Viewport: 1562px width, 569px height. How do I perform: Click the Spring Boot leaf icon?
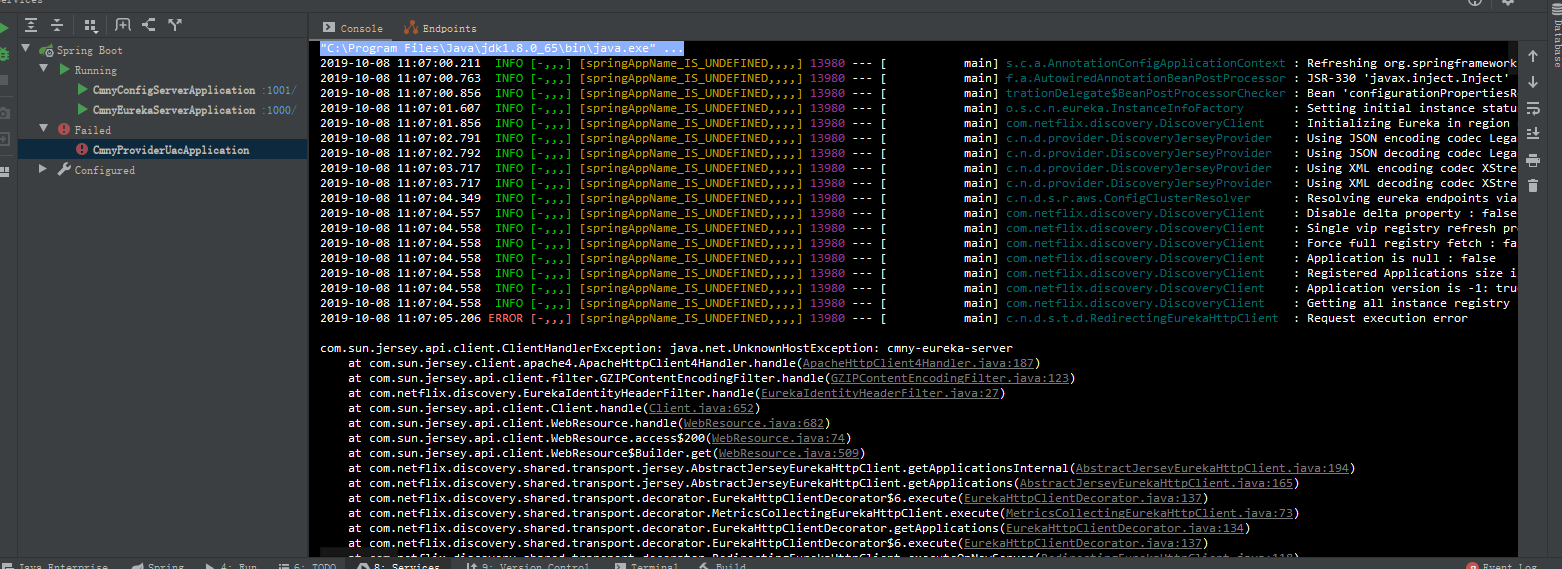point(46,50)
